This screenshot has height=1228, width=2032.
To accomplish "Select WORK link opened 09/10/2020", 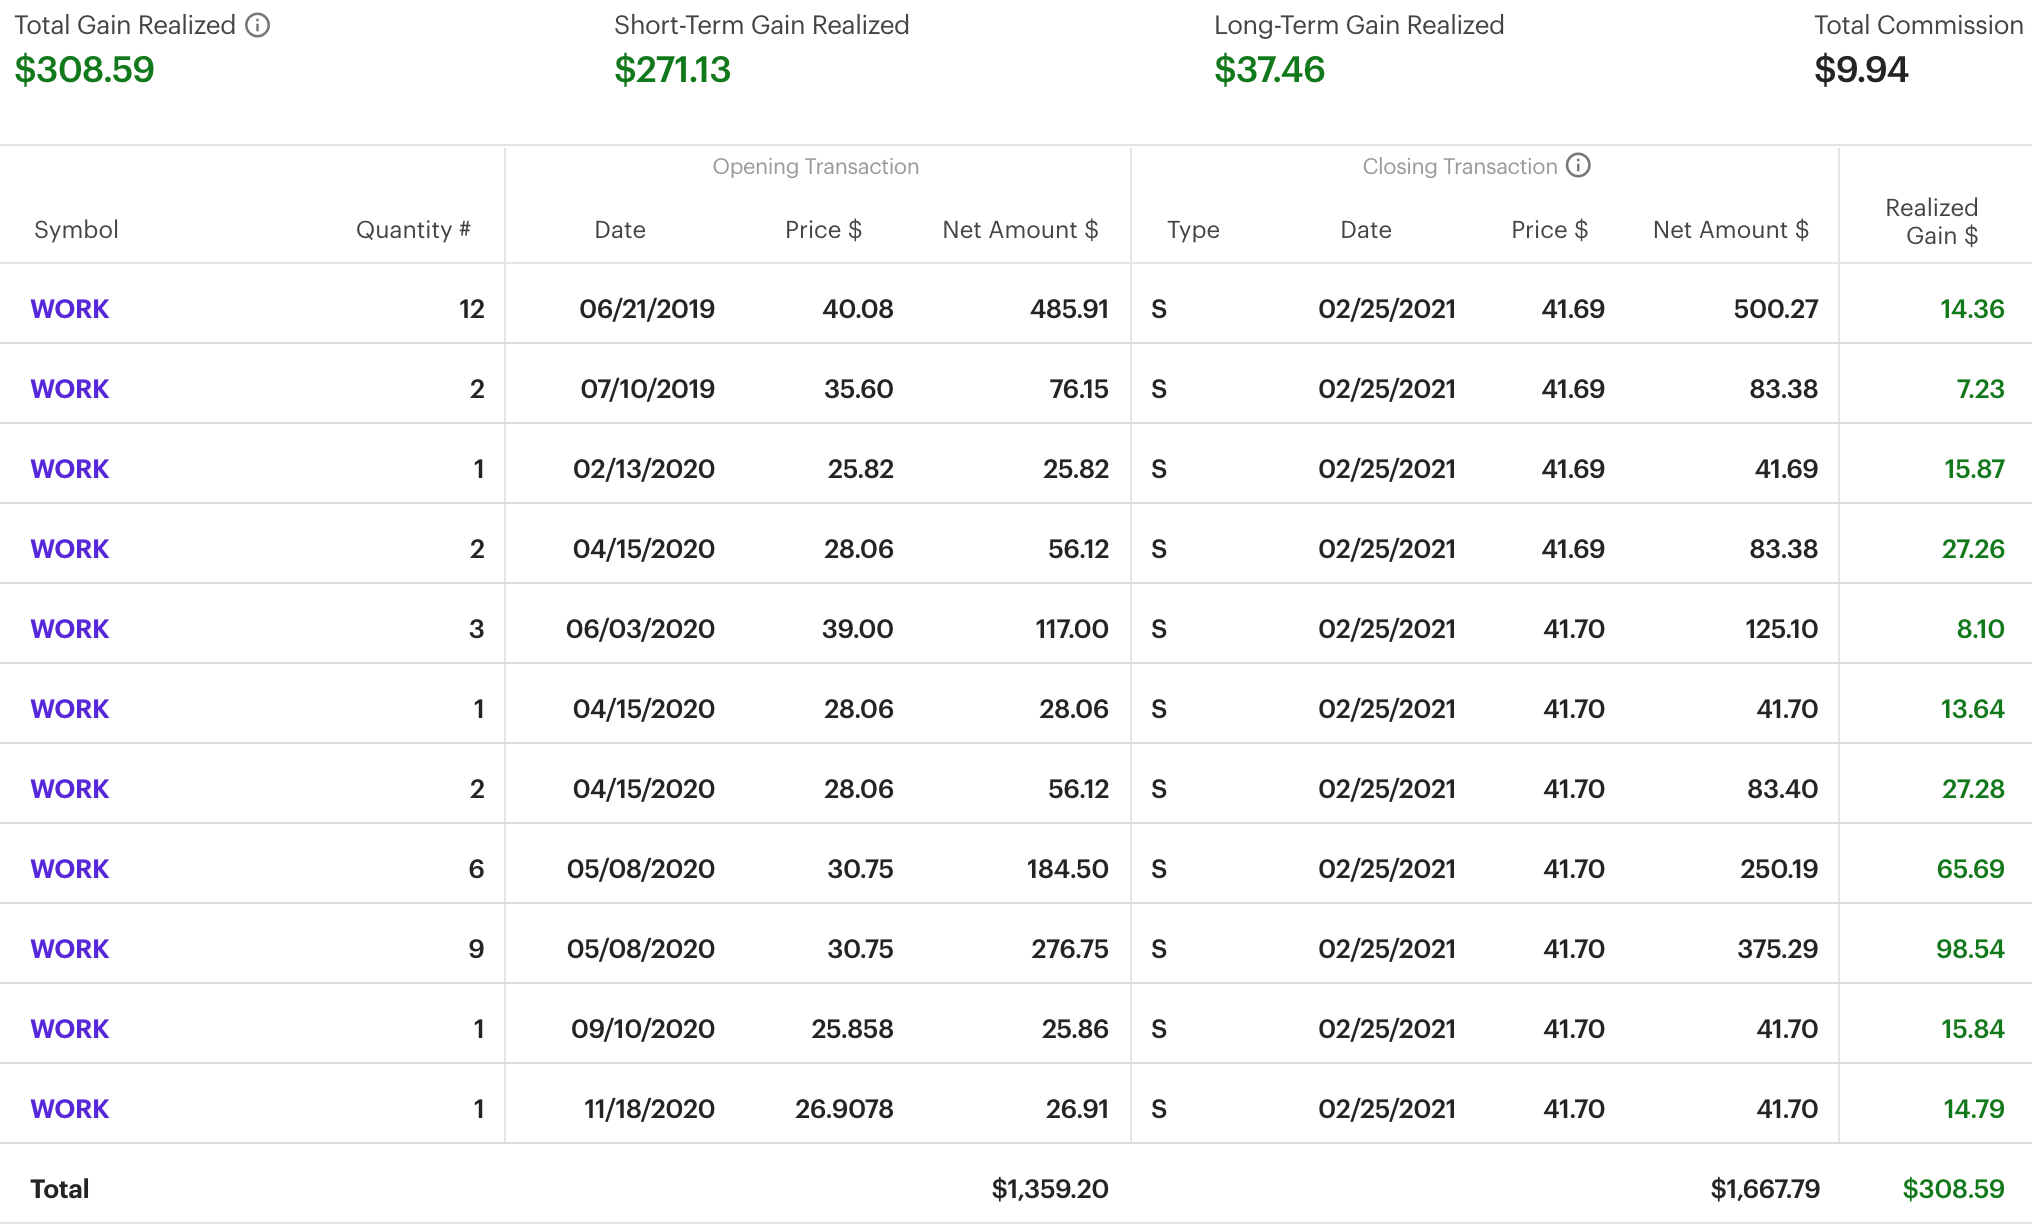I will tap(69, 1029).
